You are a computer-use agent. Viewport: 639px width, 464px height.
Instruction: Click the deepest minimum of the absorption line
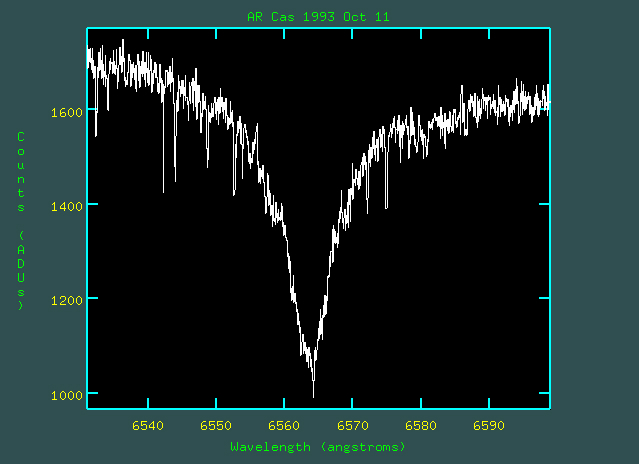click(x=313, y=395)
